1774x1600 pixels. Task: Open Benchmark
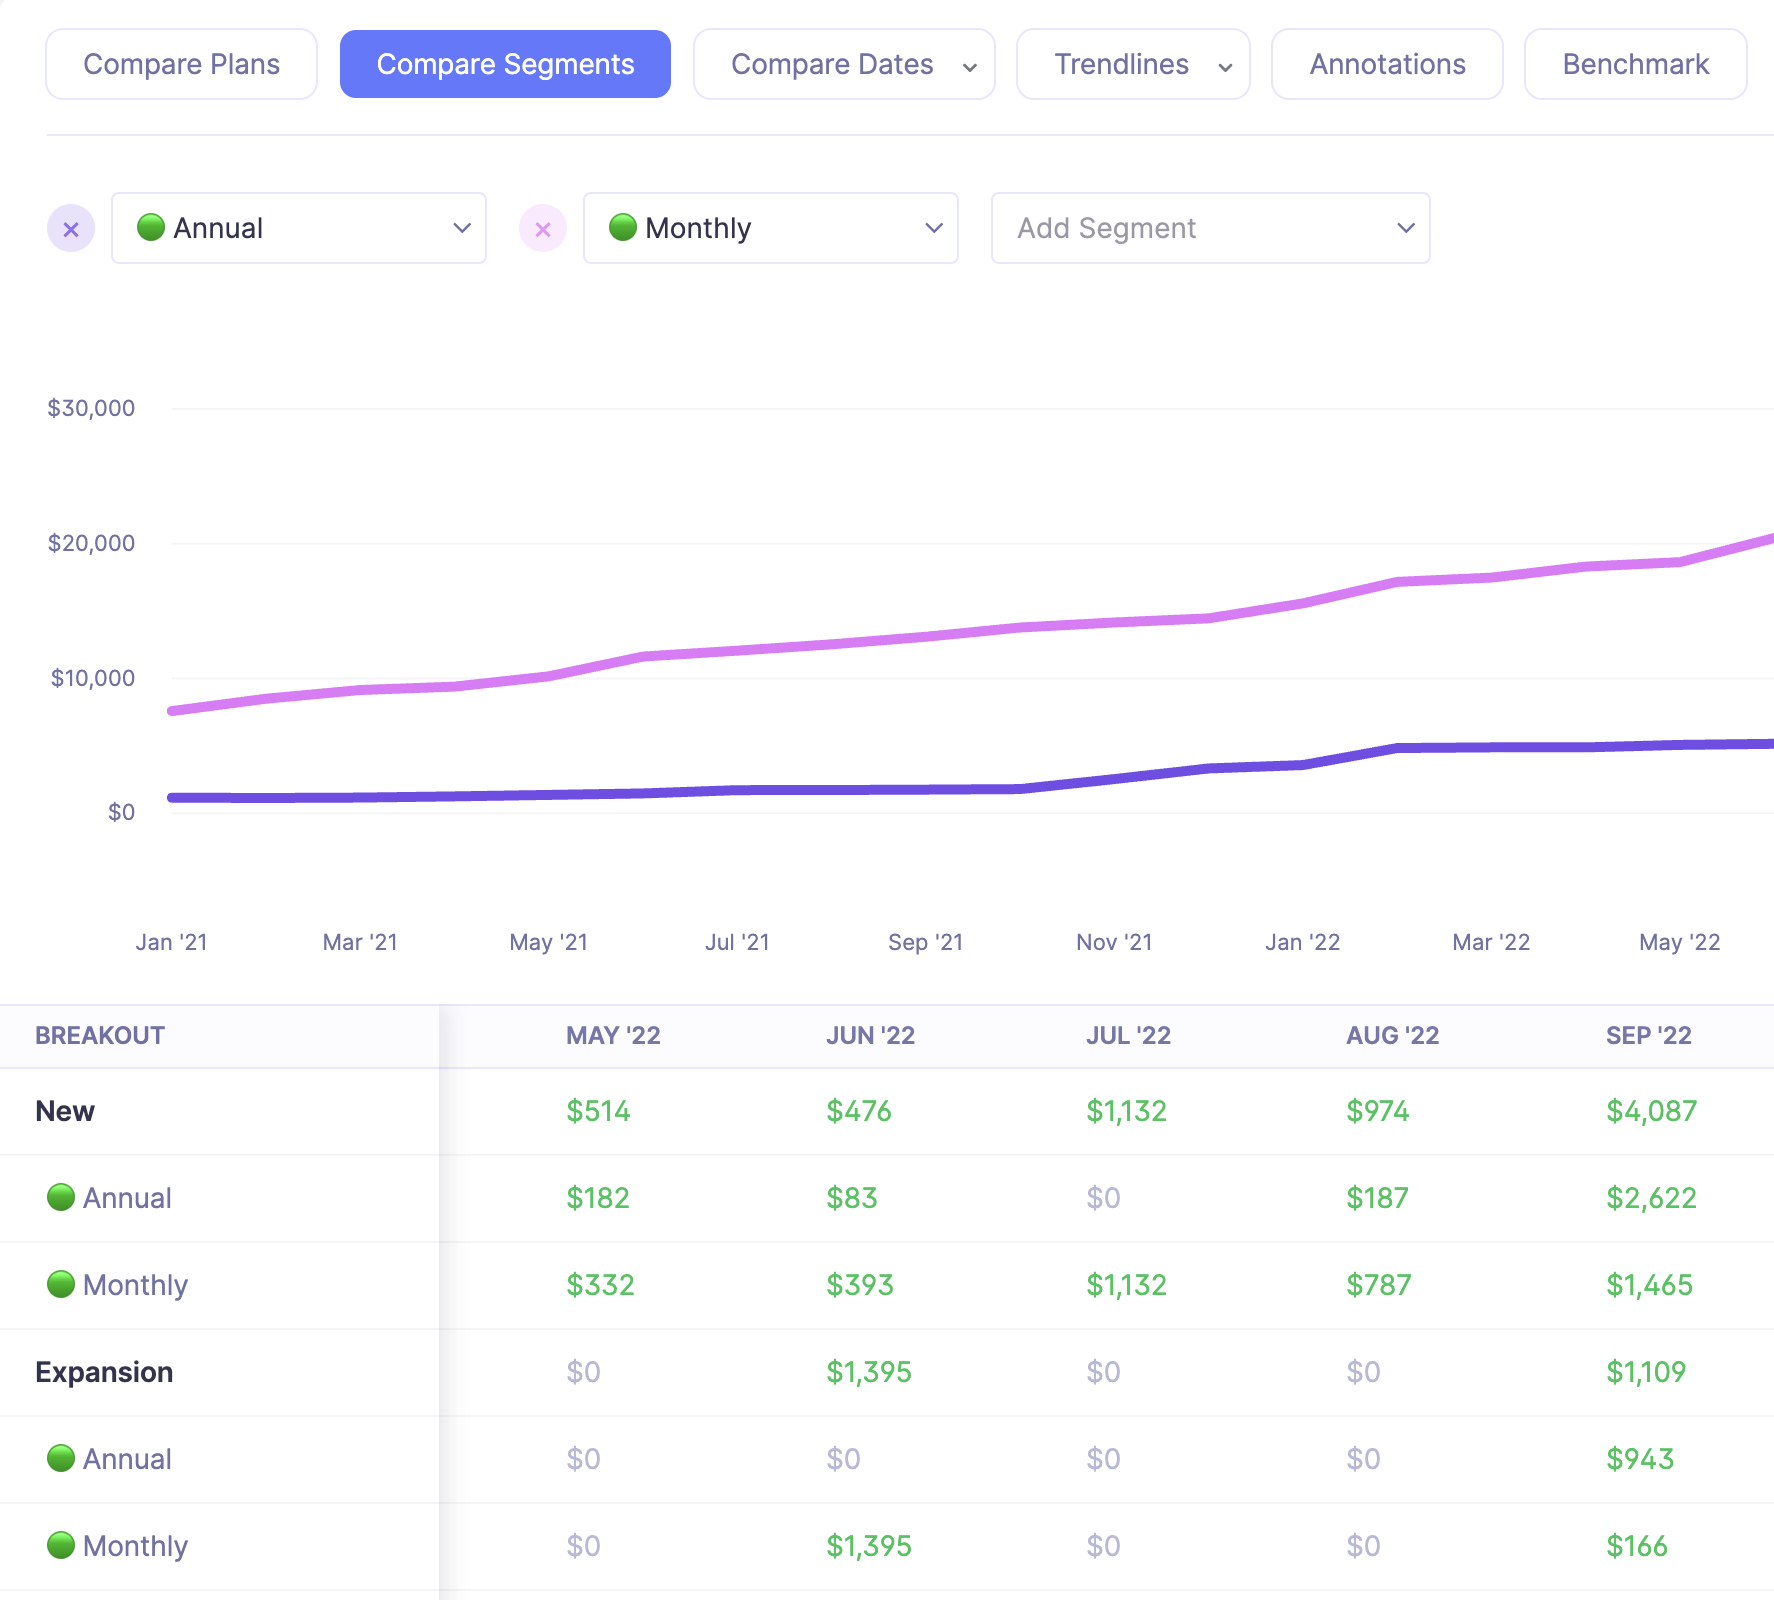point(1635,64)
